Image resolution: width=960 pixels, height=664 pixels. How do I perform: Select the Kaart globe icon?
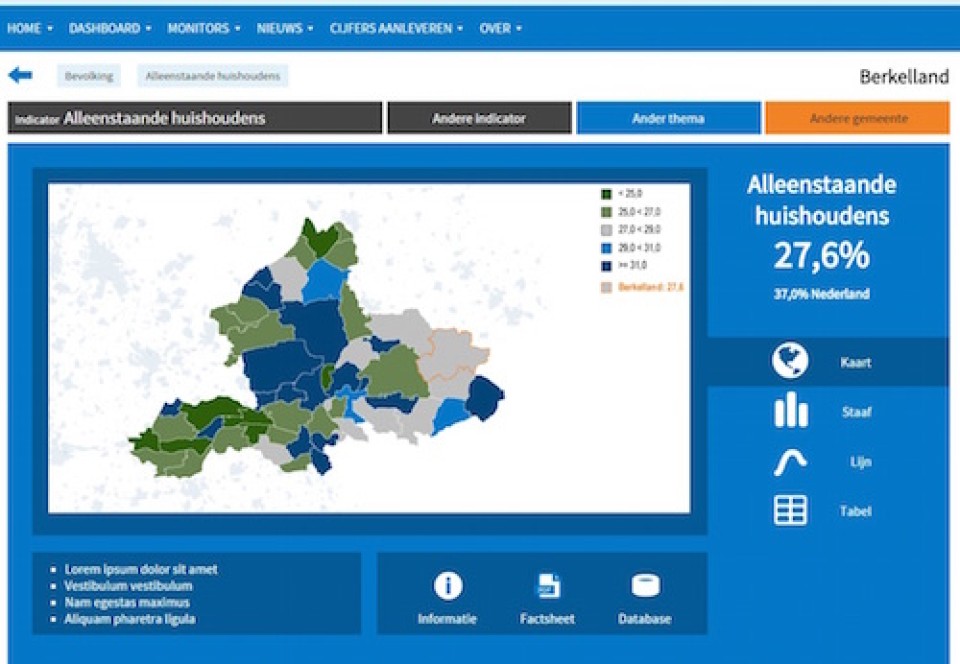790,362
